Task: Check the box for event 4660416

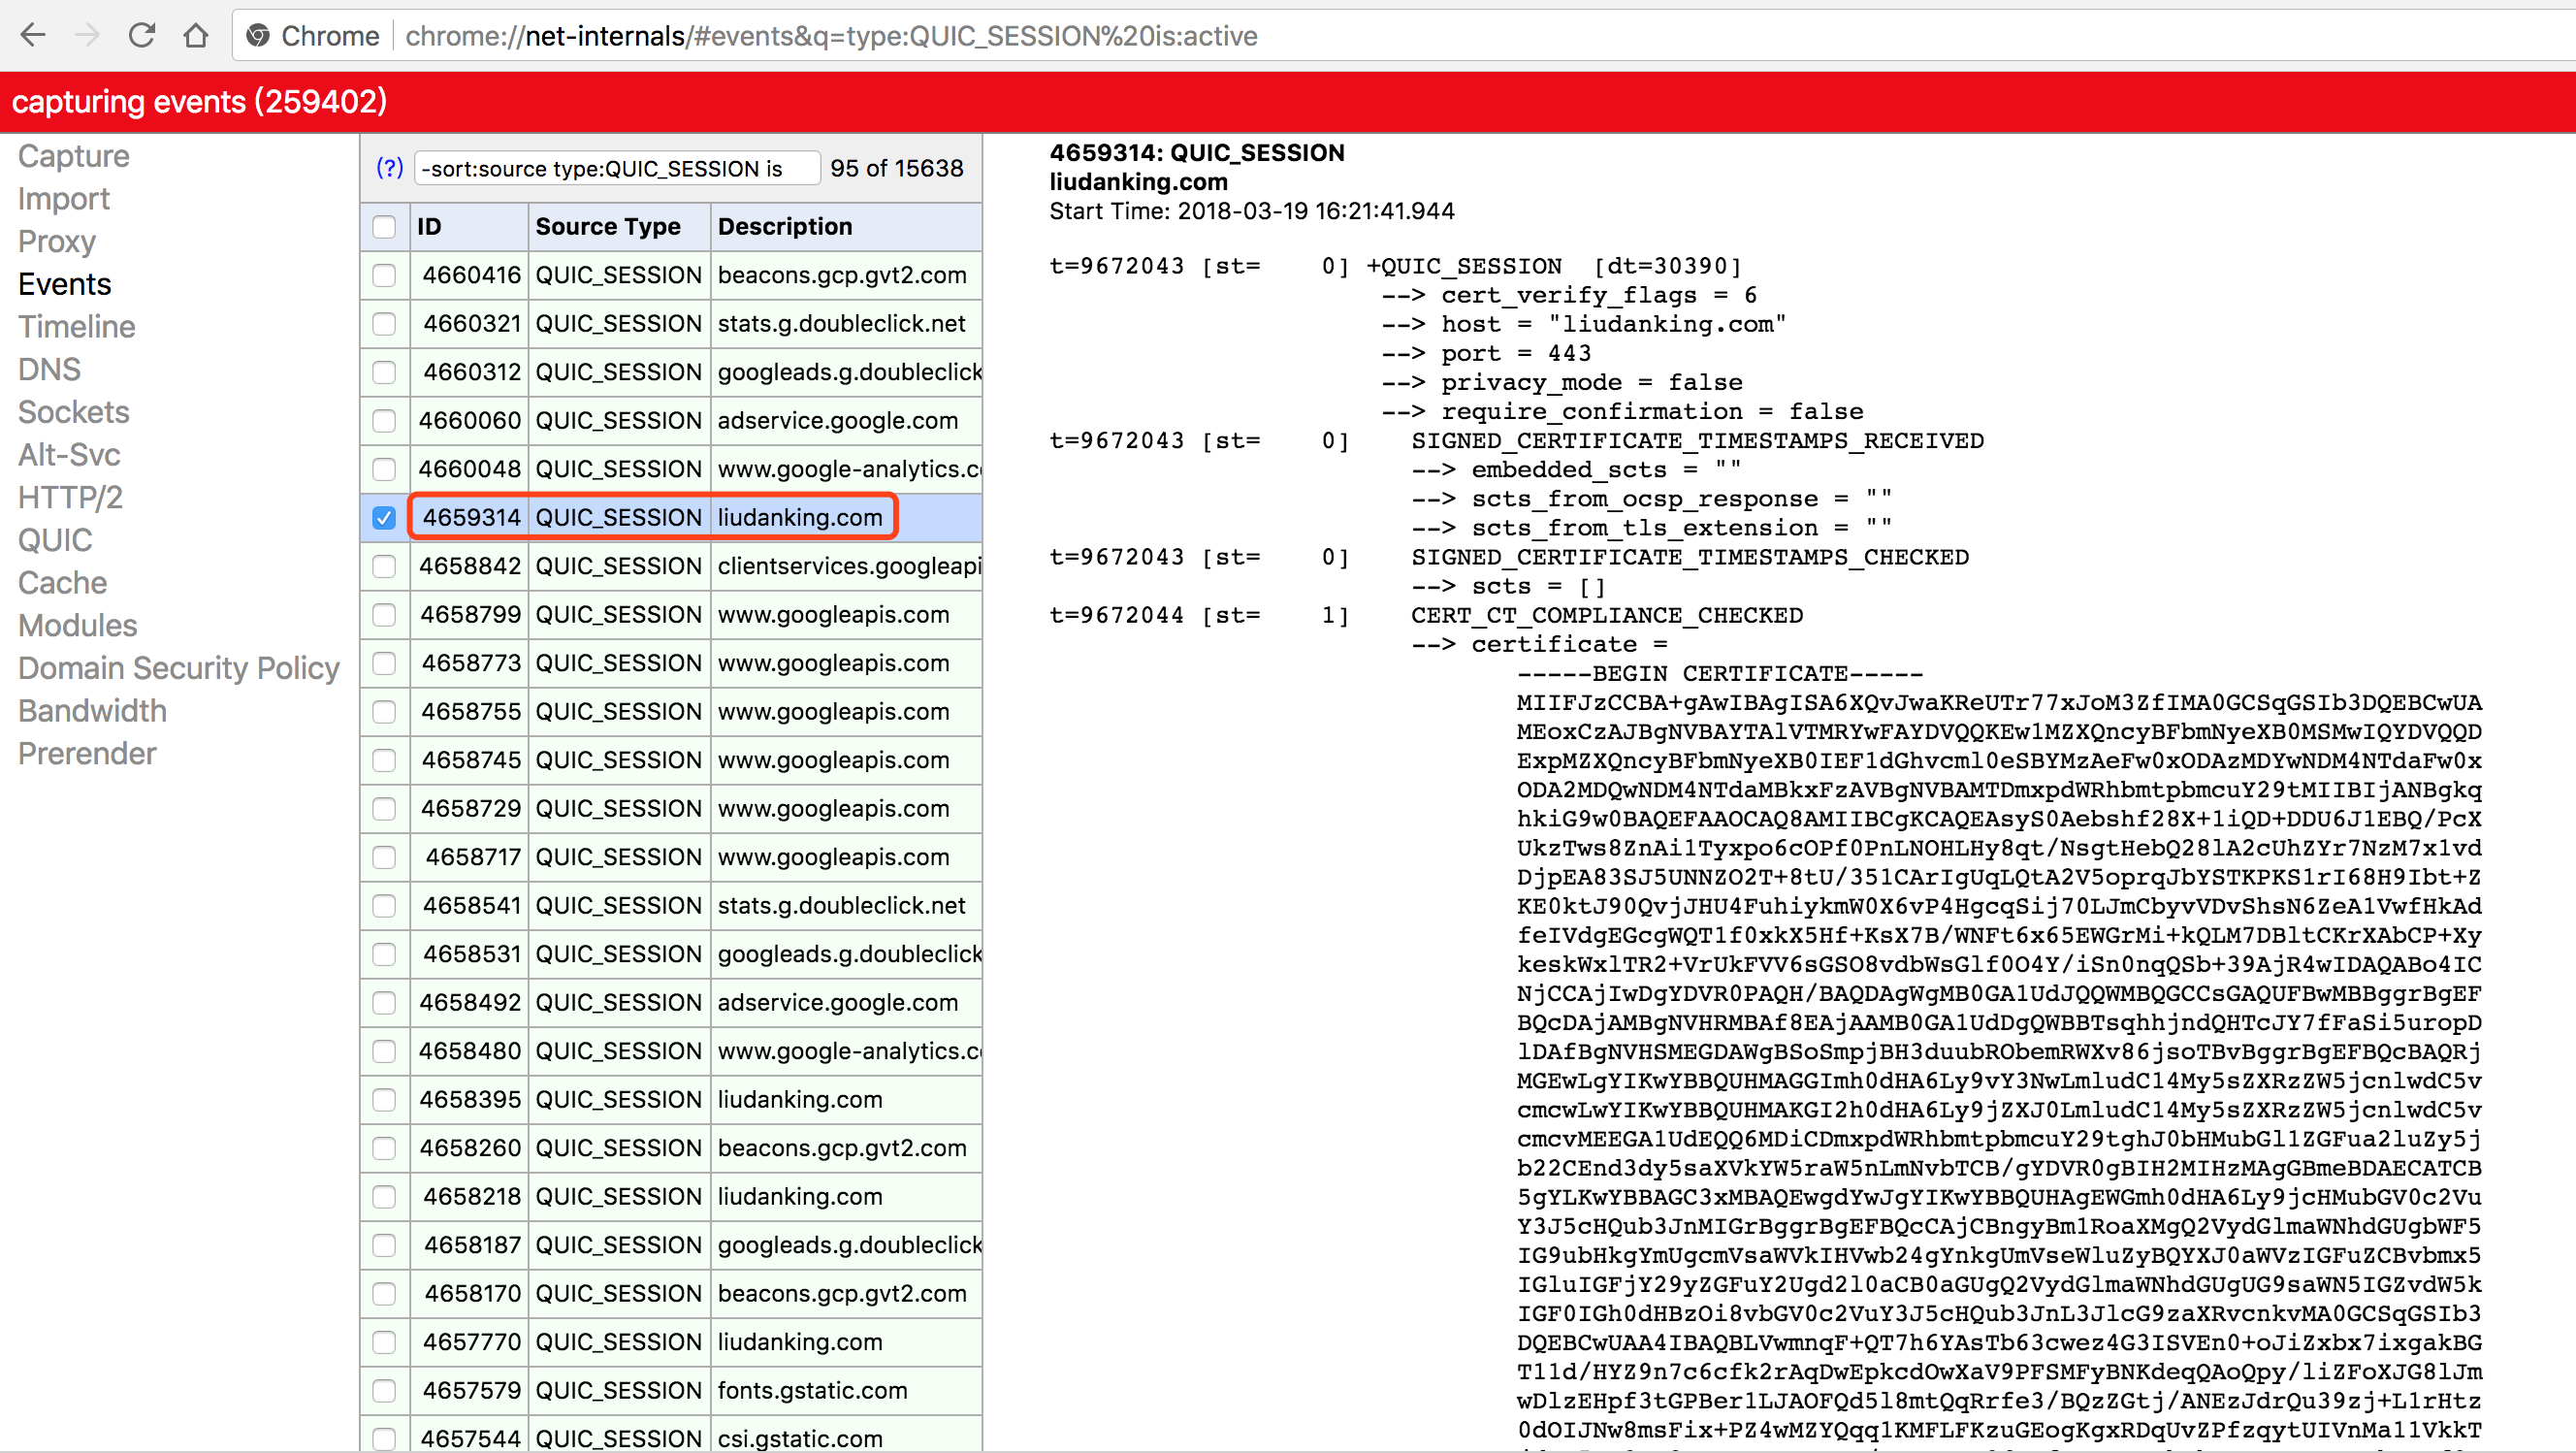Action: coord(384,275)
